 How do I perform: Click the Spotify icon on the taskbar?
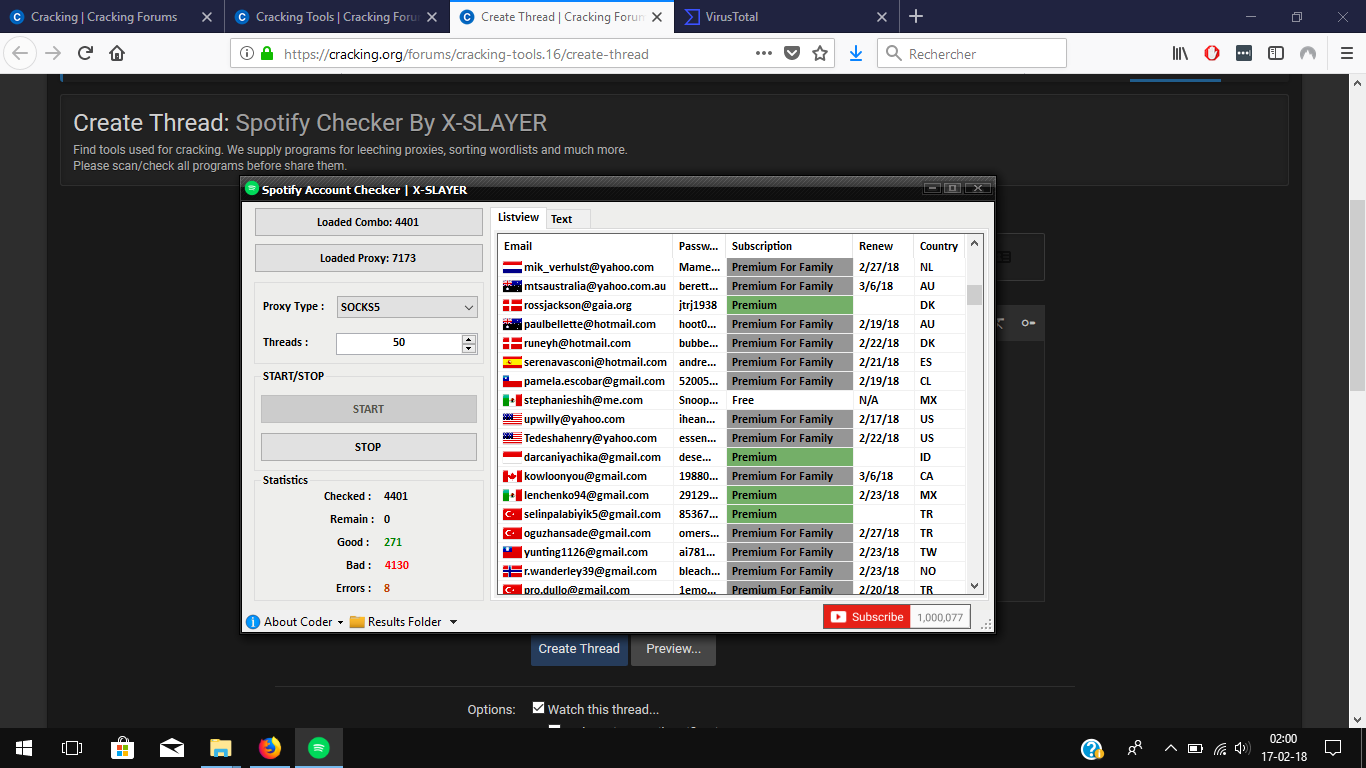(x=319, y=748)
